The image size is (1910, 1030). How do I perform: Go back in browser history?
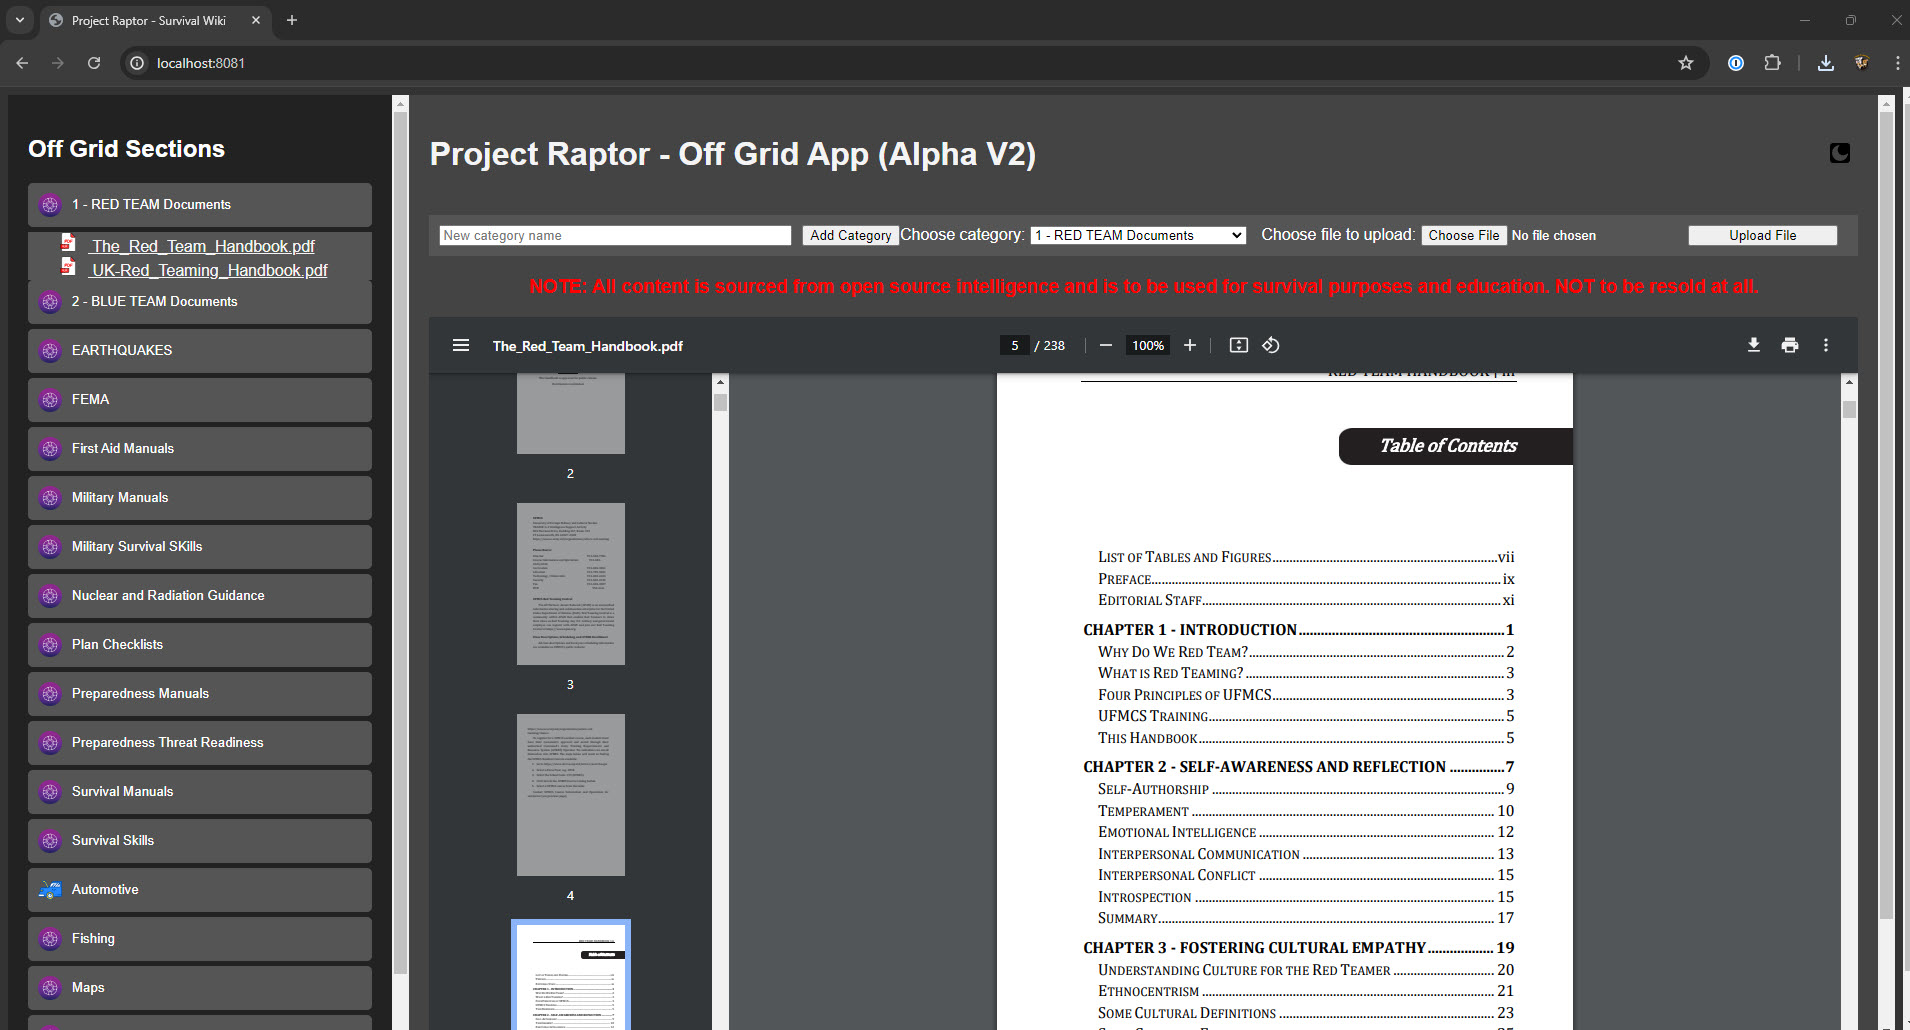[22, 63]
